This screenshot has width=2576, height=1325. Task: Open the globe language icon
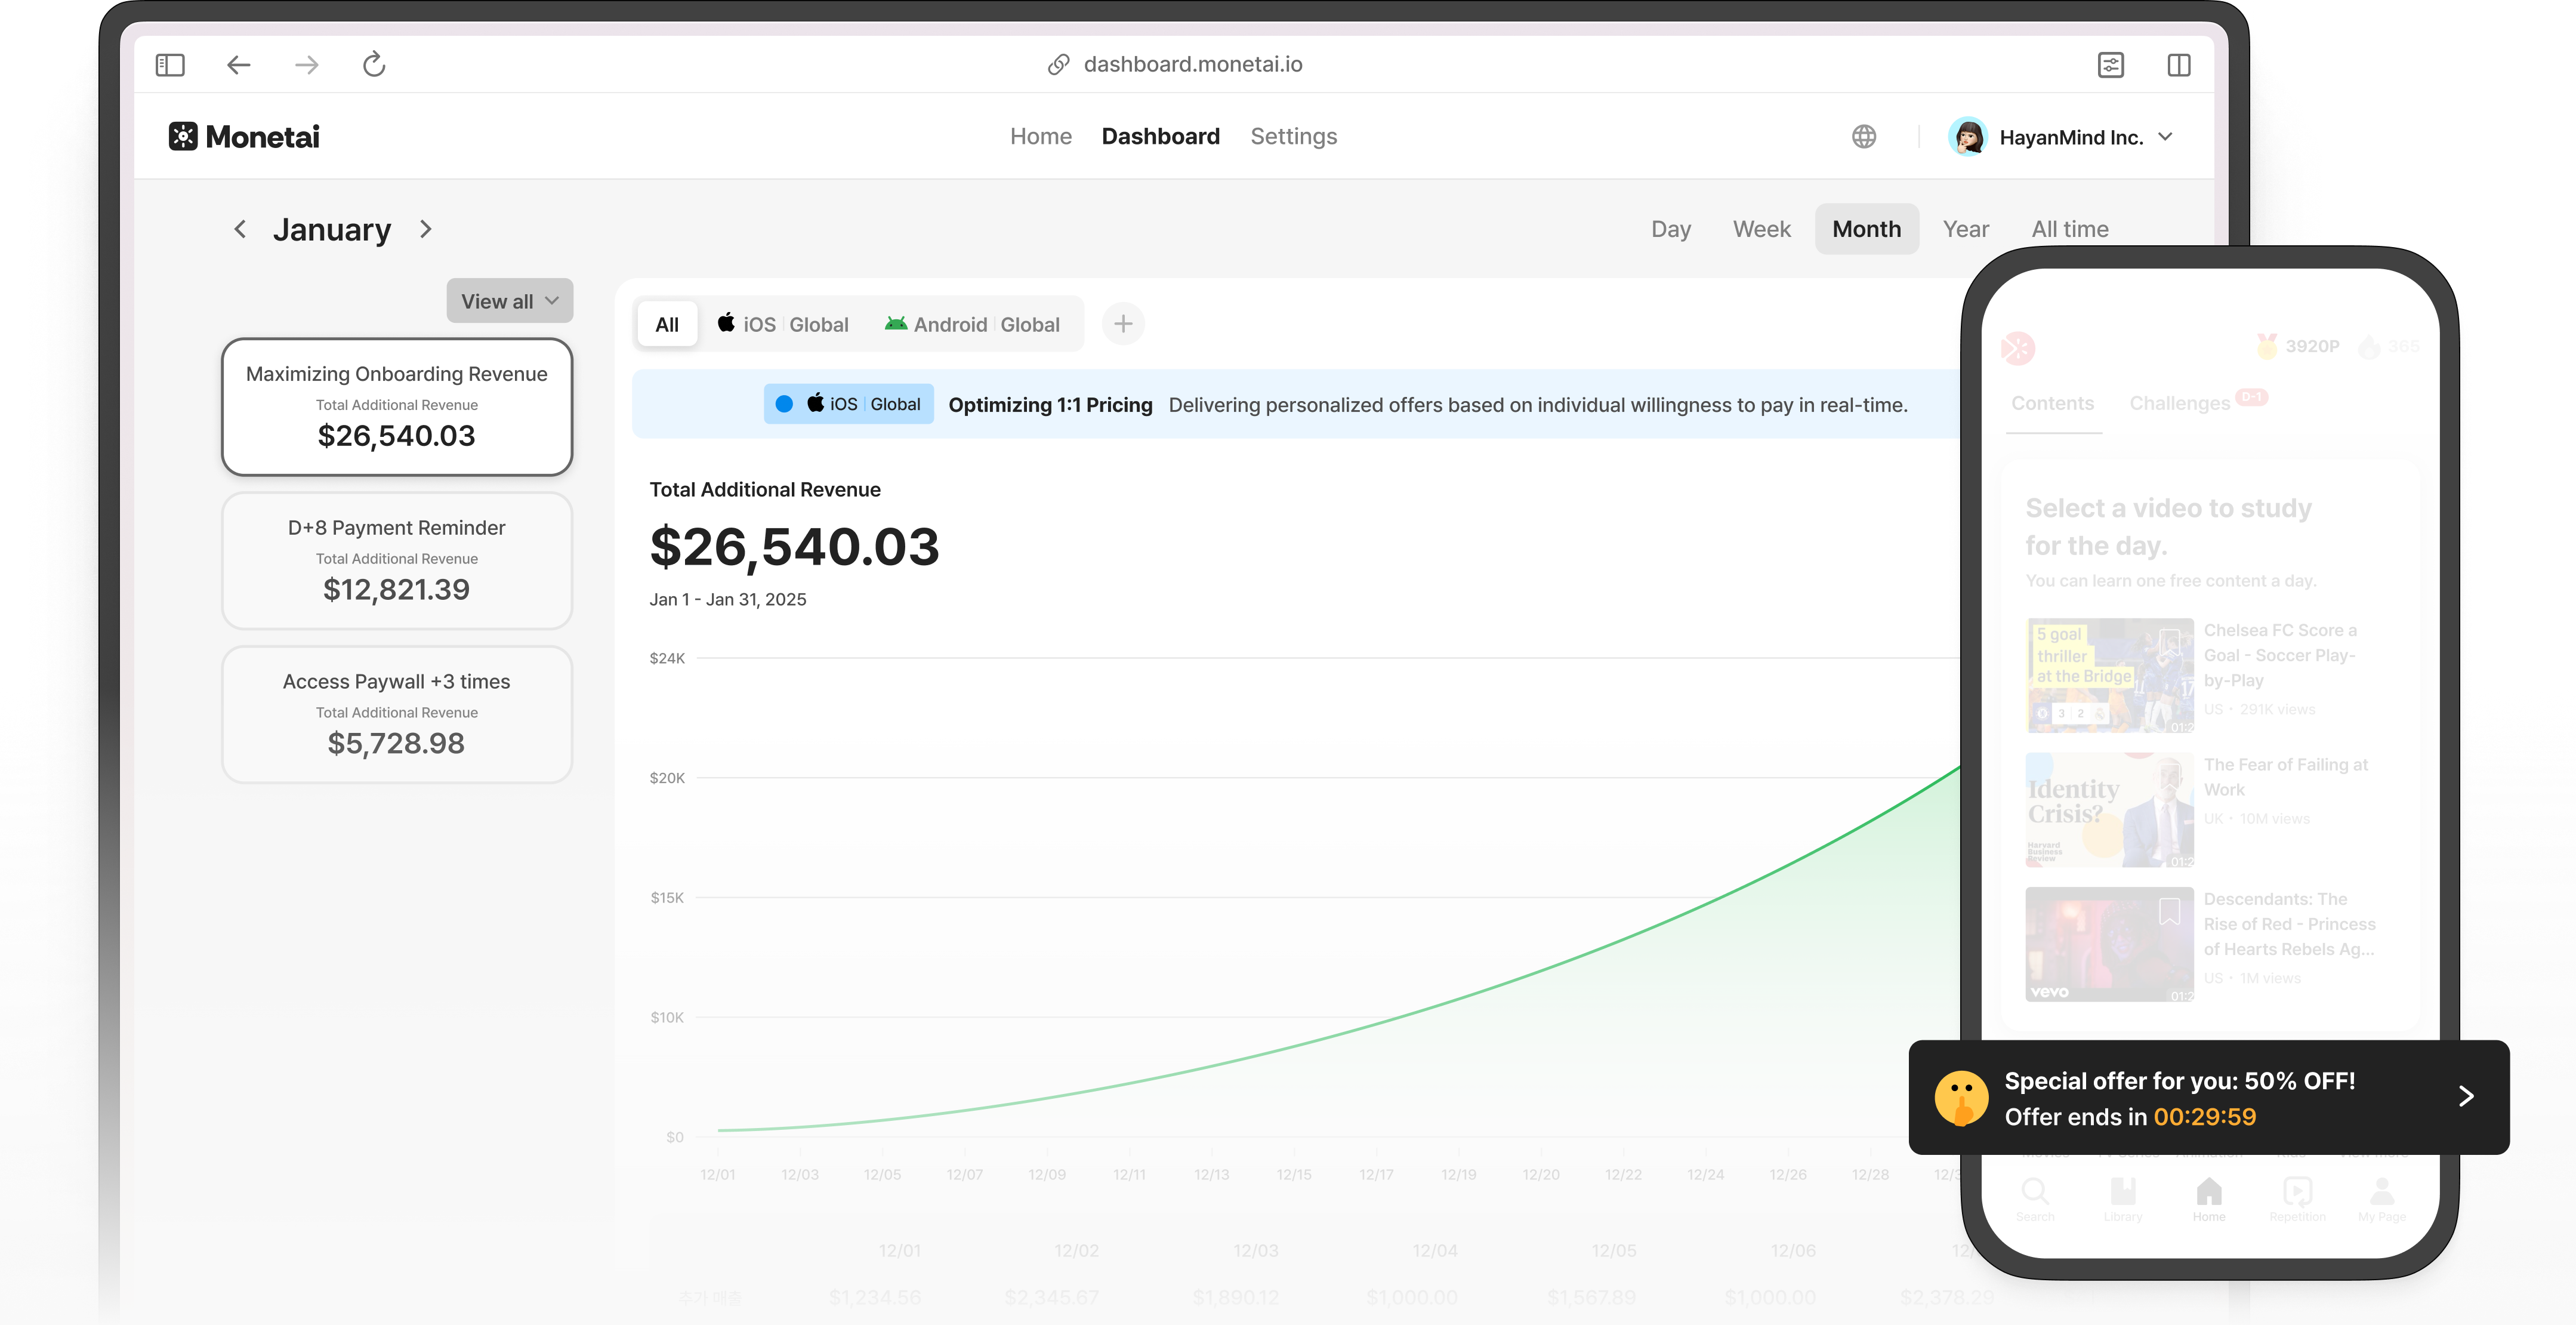tap(1863, 137)
